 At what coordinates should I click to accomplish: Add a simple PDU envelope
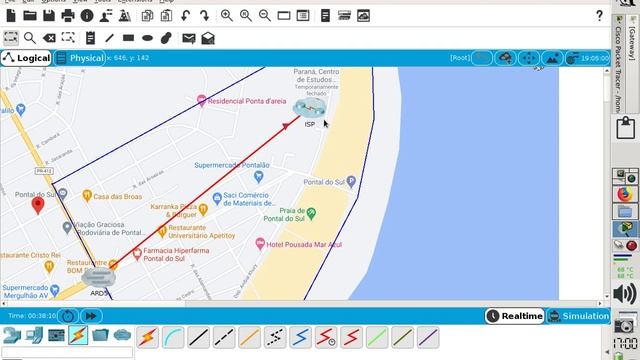click(189, 38)
